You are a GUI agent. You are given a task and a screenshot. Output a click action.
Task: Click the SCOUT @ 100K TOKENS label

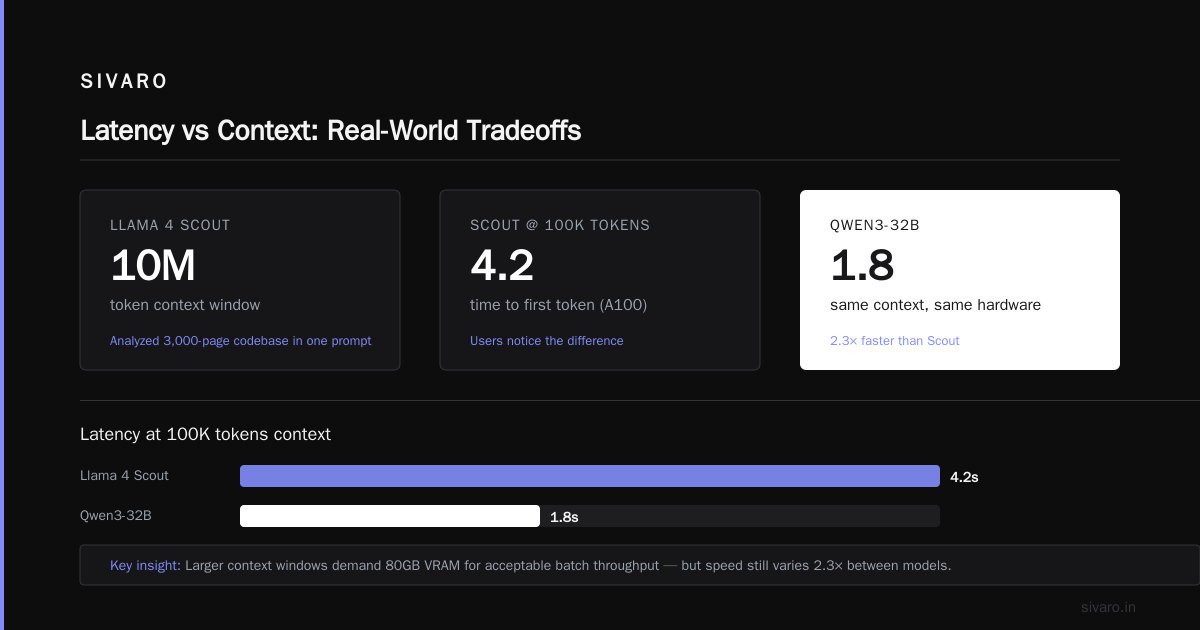(x=560, y=225)
